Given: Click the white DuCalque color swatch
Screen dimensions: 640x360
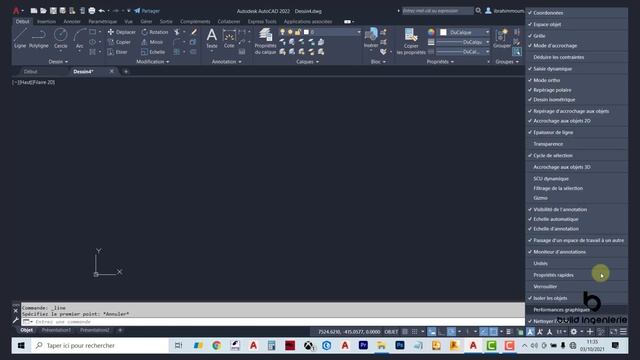Looking at the screenshot, I should point(443,32).
